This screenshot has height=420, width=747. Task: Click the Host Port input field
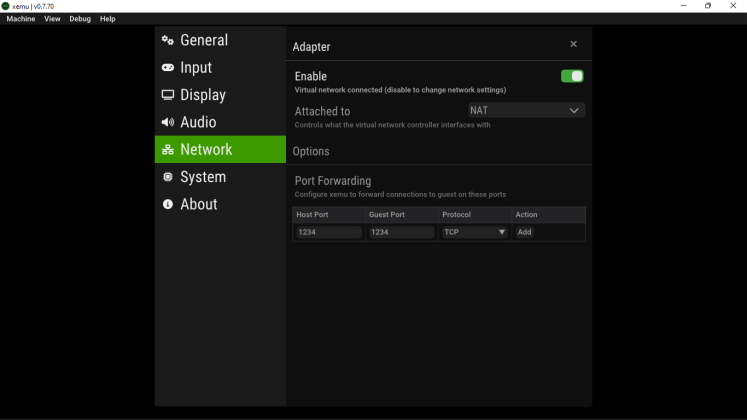328,232
